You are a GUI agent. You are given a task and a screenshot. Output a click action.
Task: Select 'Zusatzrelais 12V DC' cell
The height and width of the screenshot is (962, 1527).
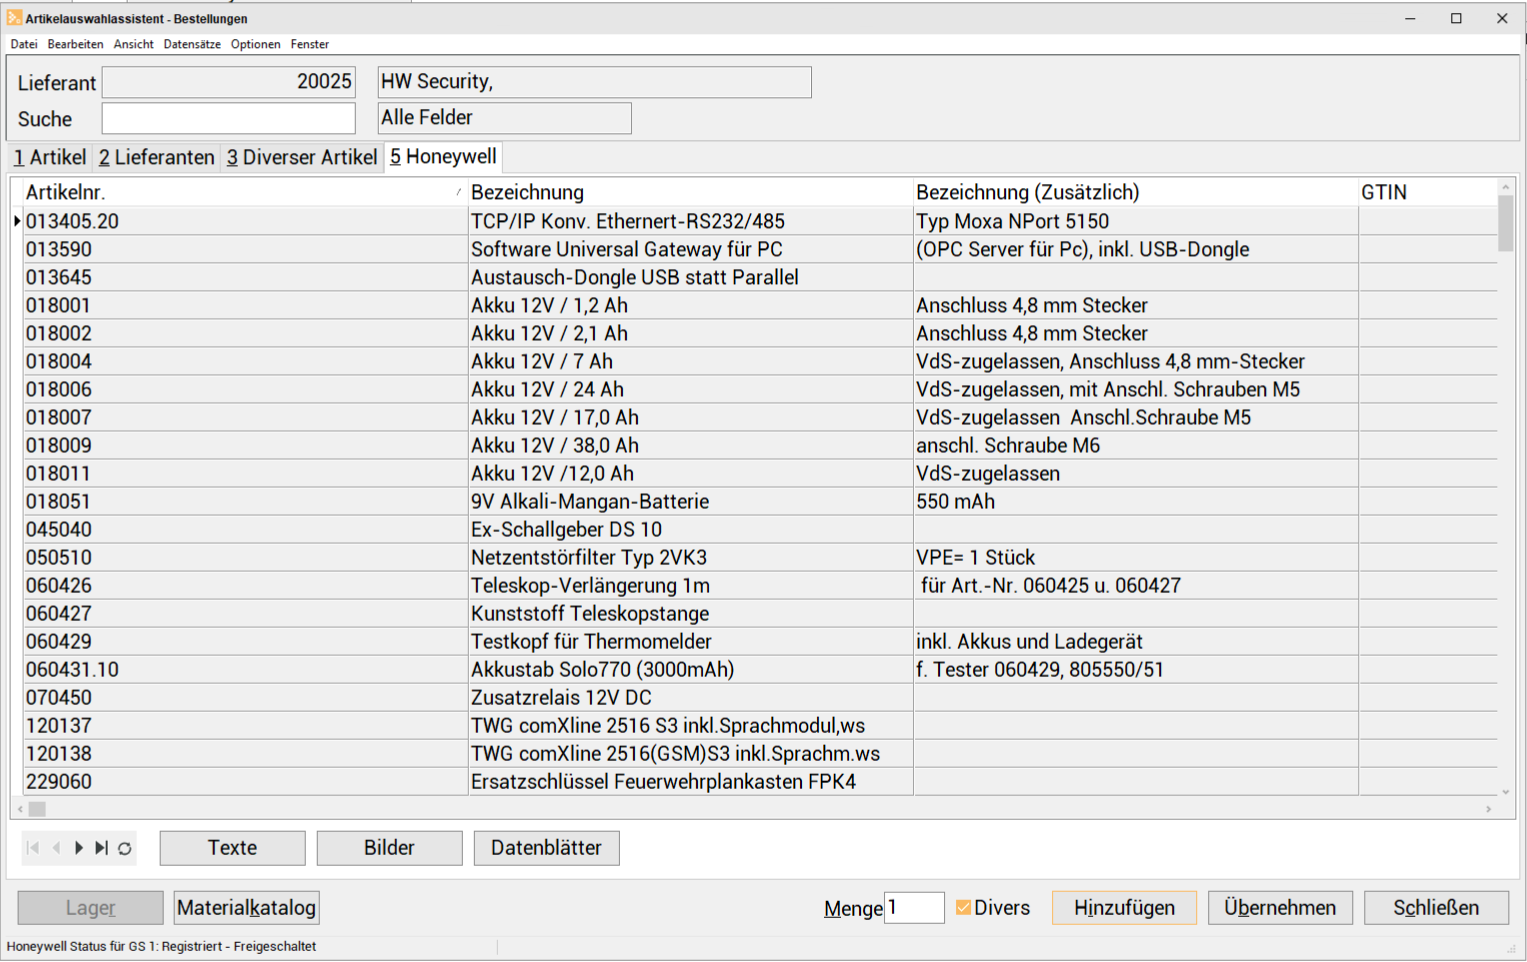(690, 697)
